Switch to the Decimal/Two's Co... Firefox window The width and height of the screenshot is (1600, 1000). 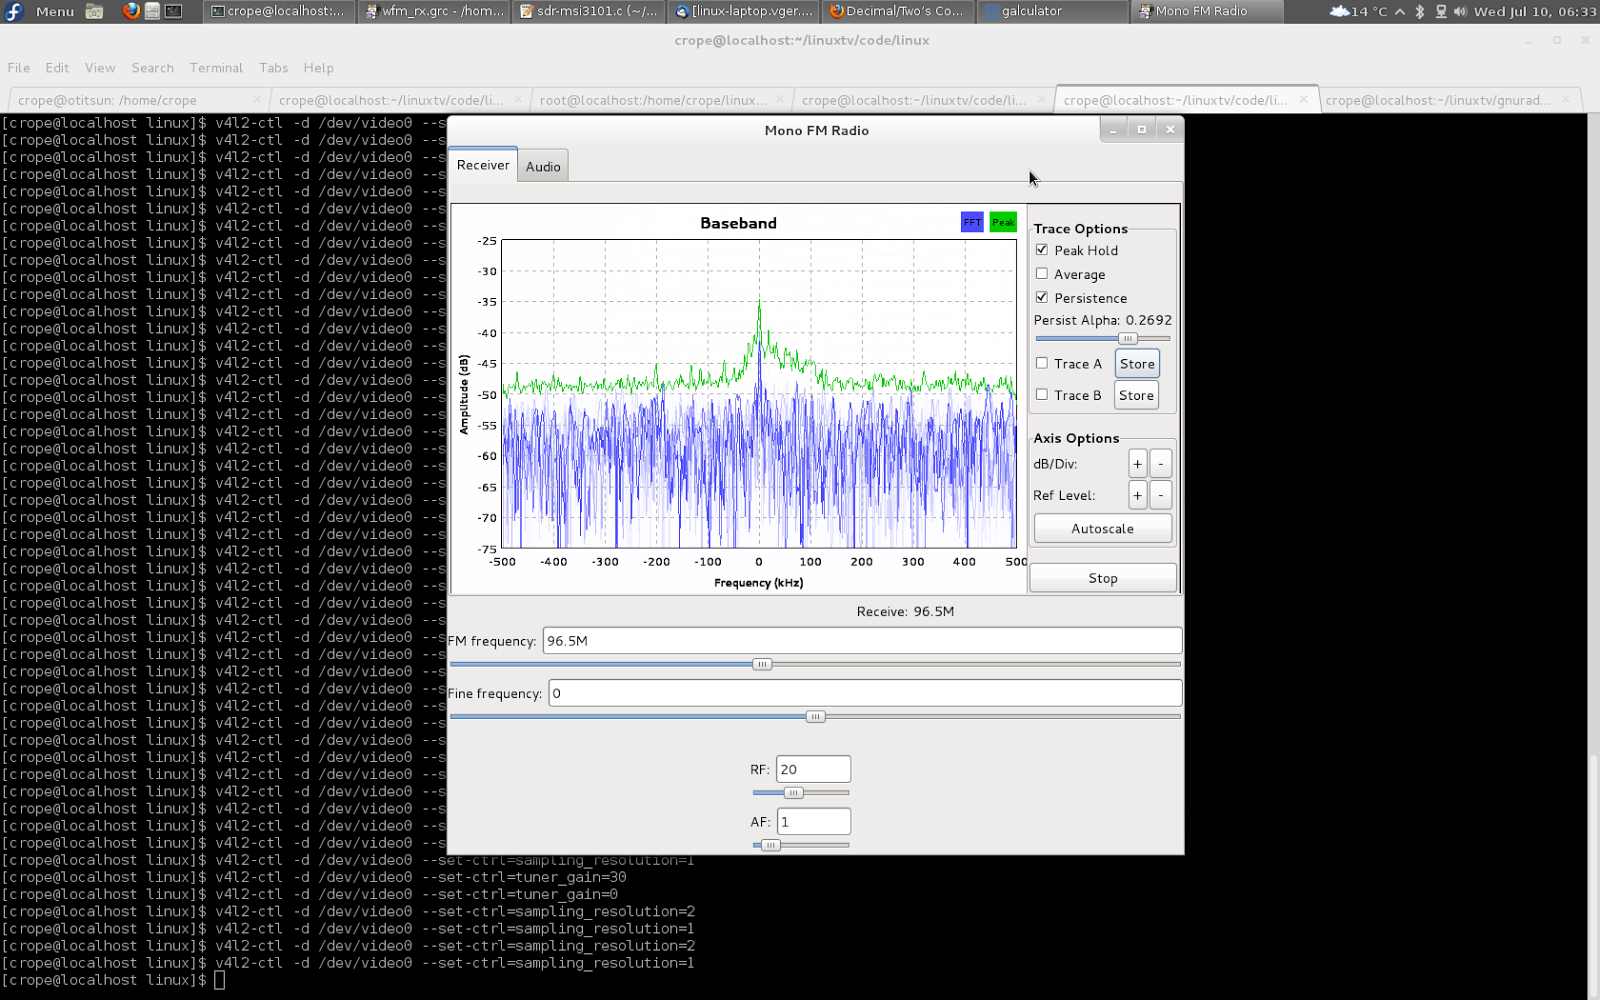pos(898,11)
